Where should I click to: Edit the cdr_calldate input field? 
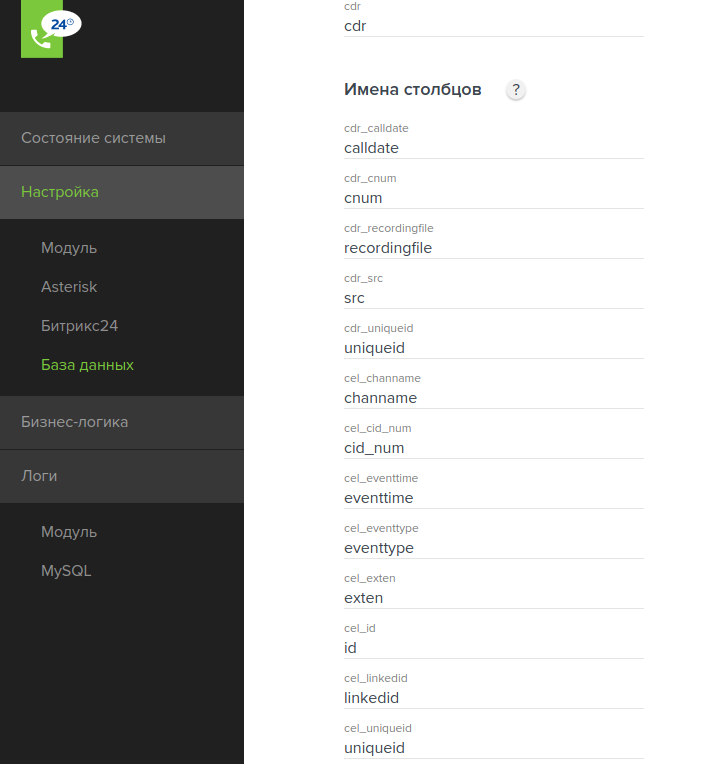[494, 148]
